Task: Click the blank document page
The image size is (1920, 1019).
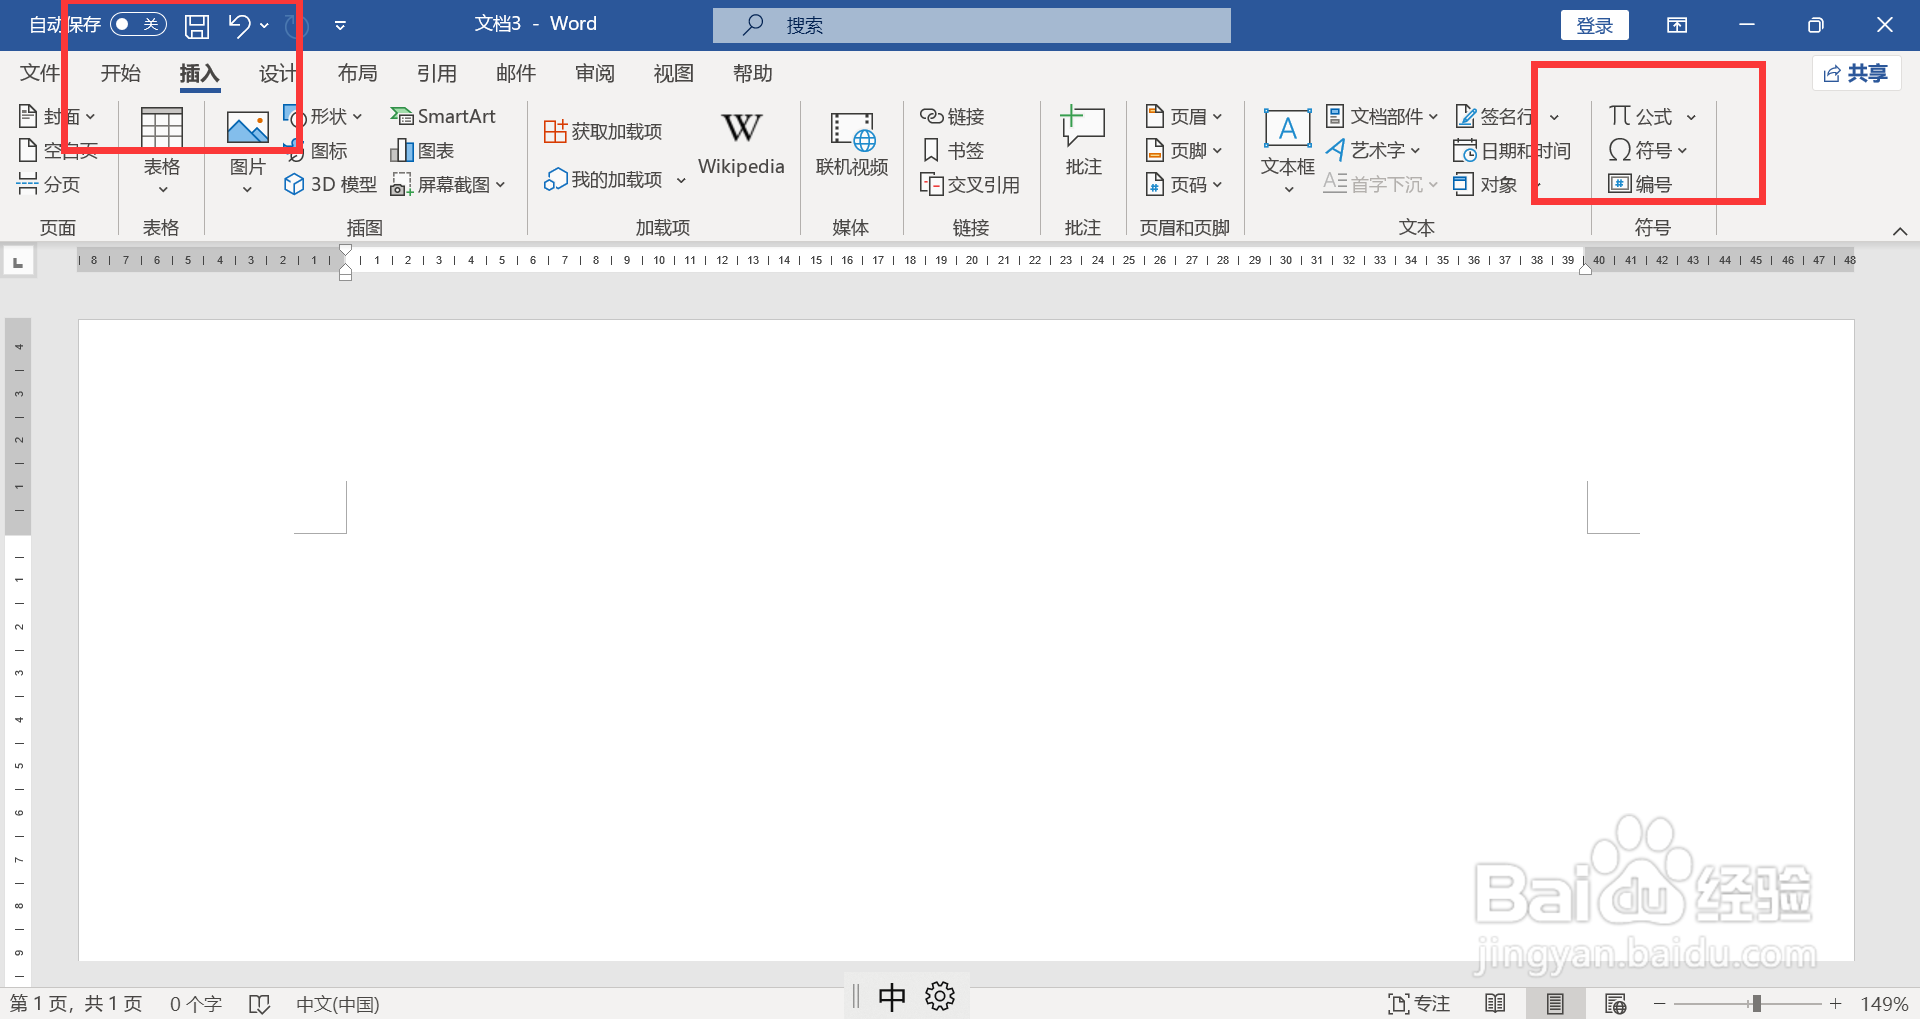Action: pos(966,640)
